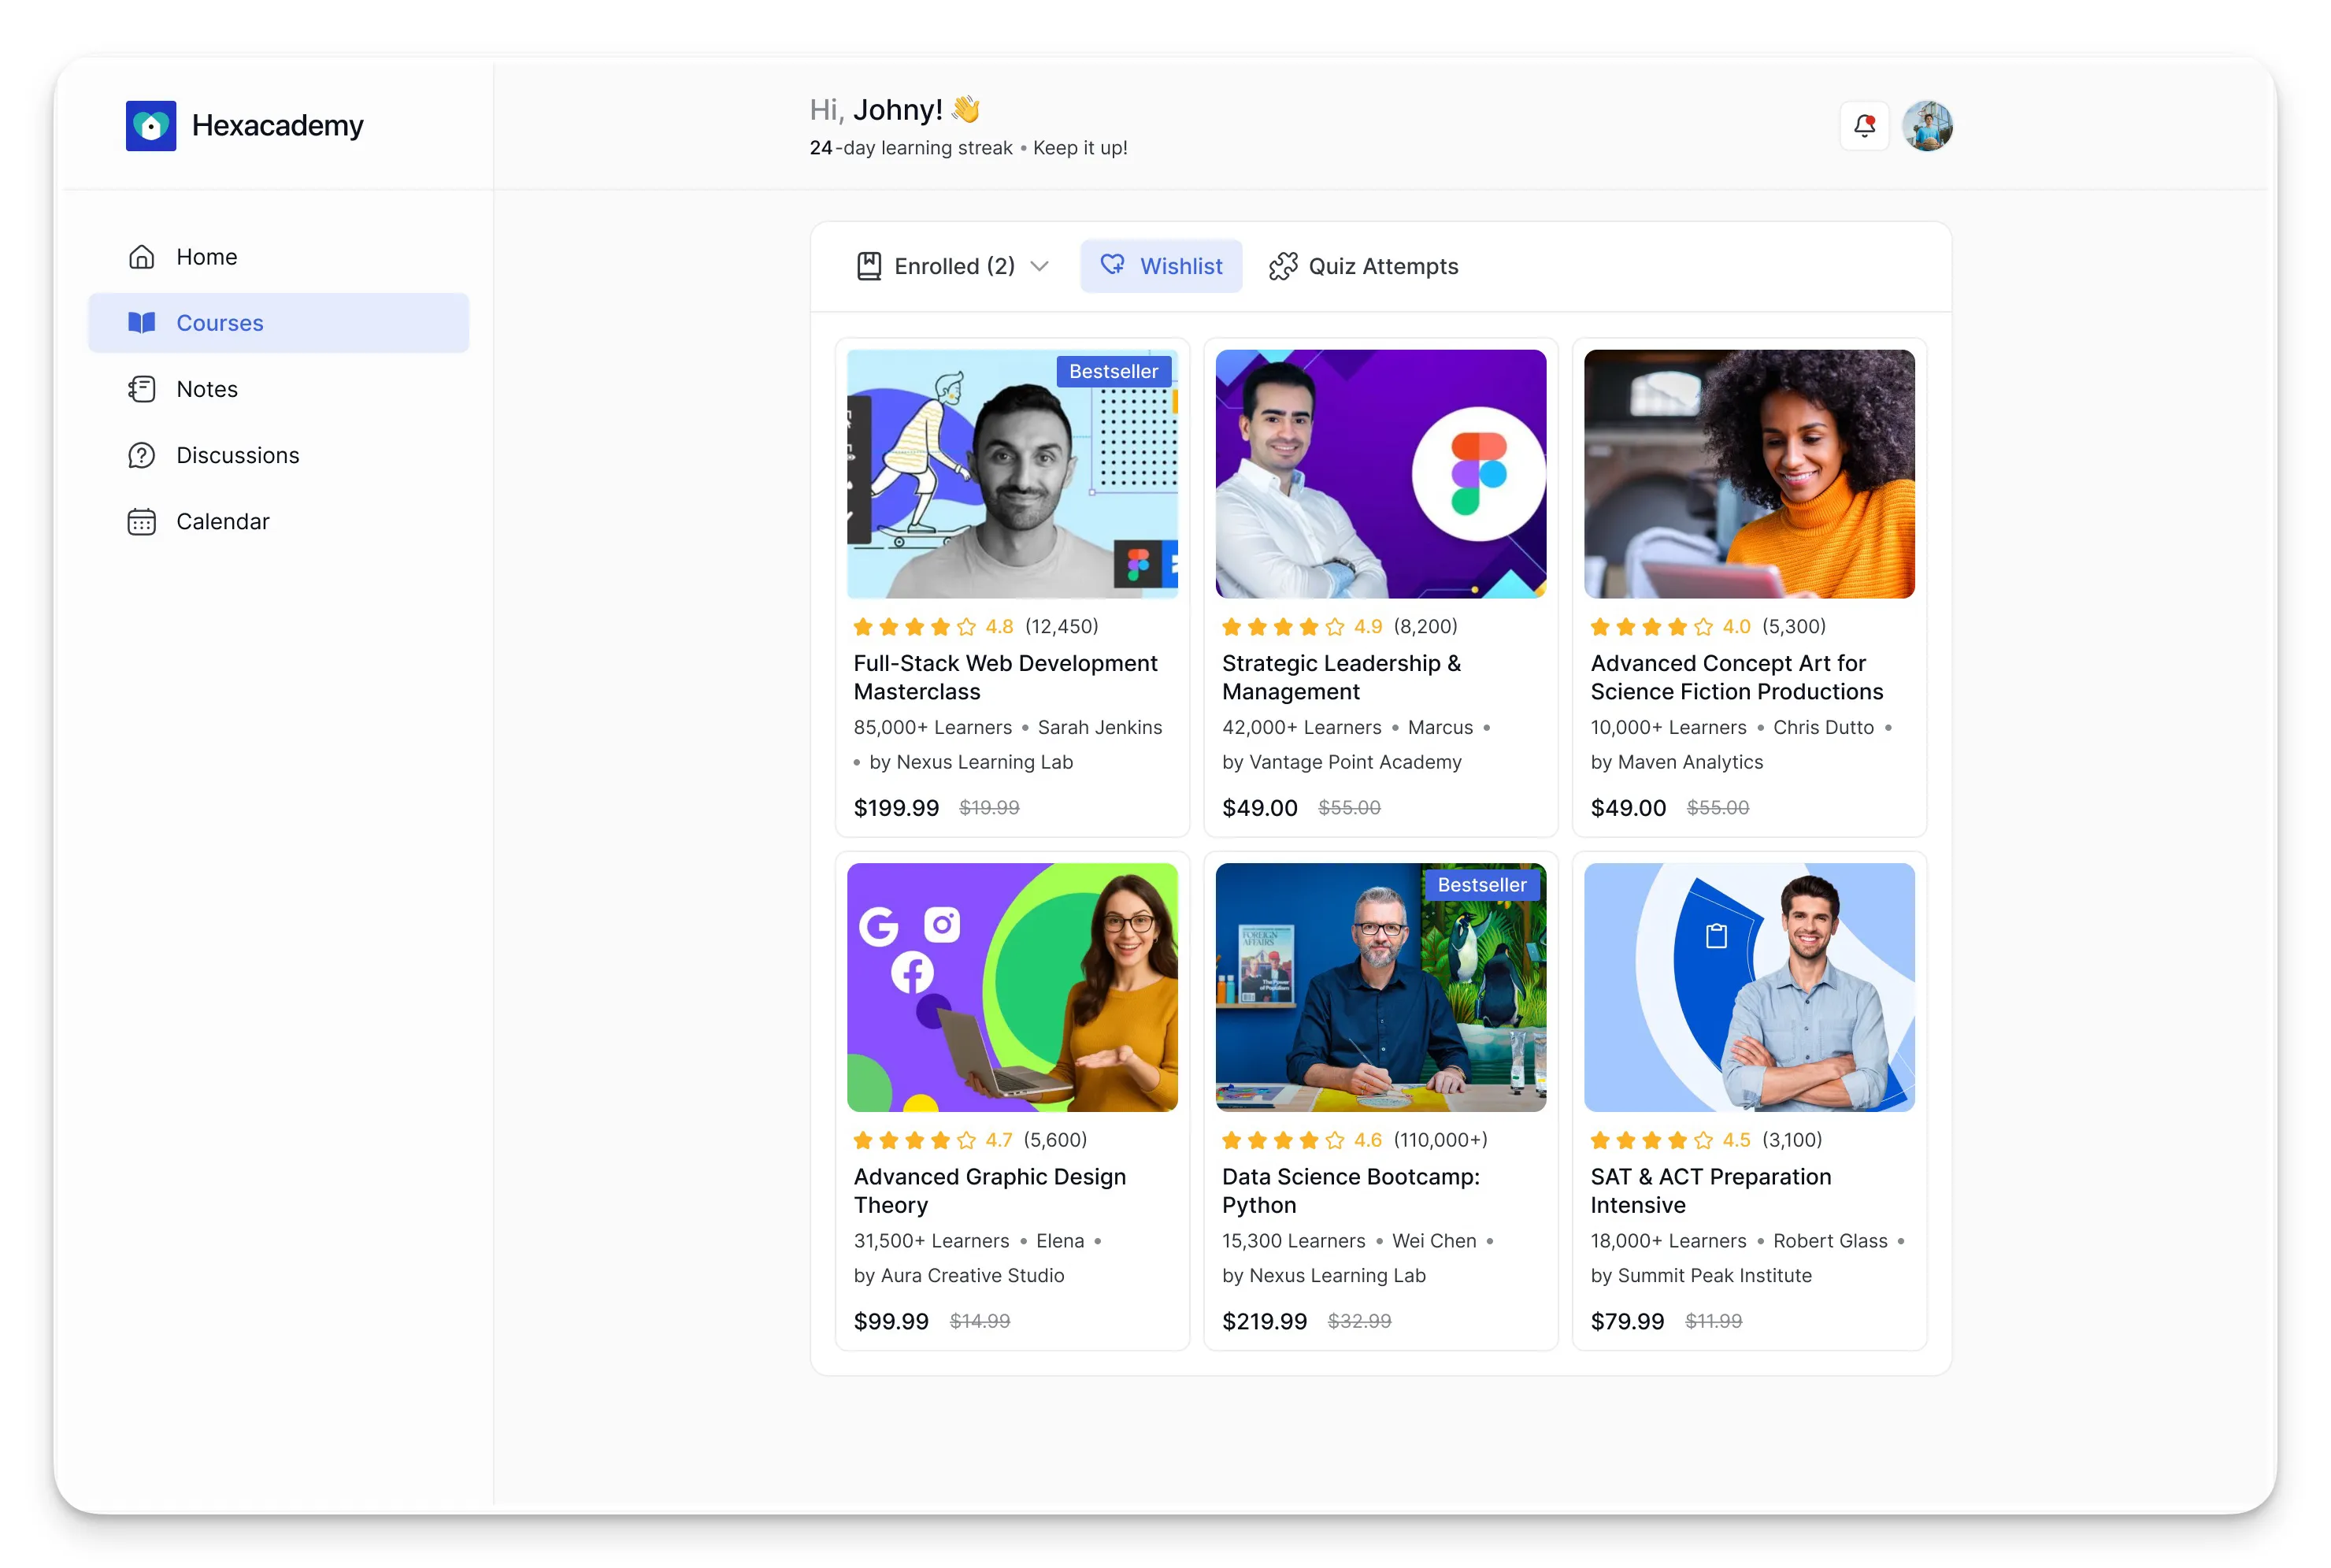Open Strategic Leadership & Management thumbnail
Viewport: 2331px width, 1568px height.
[x=1381, y=474]
